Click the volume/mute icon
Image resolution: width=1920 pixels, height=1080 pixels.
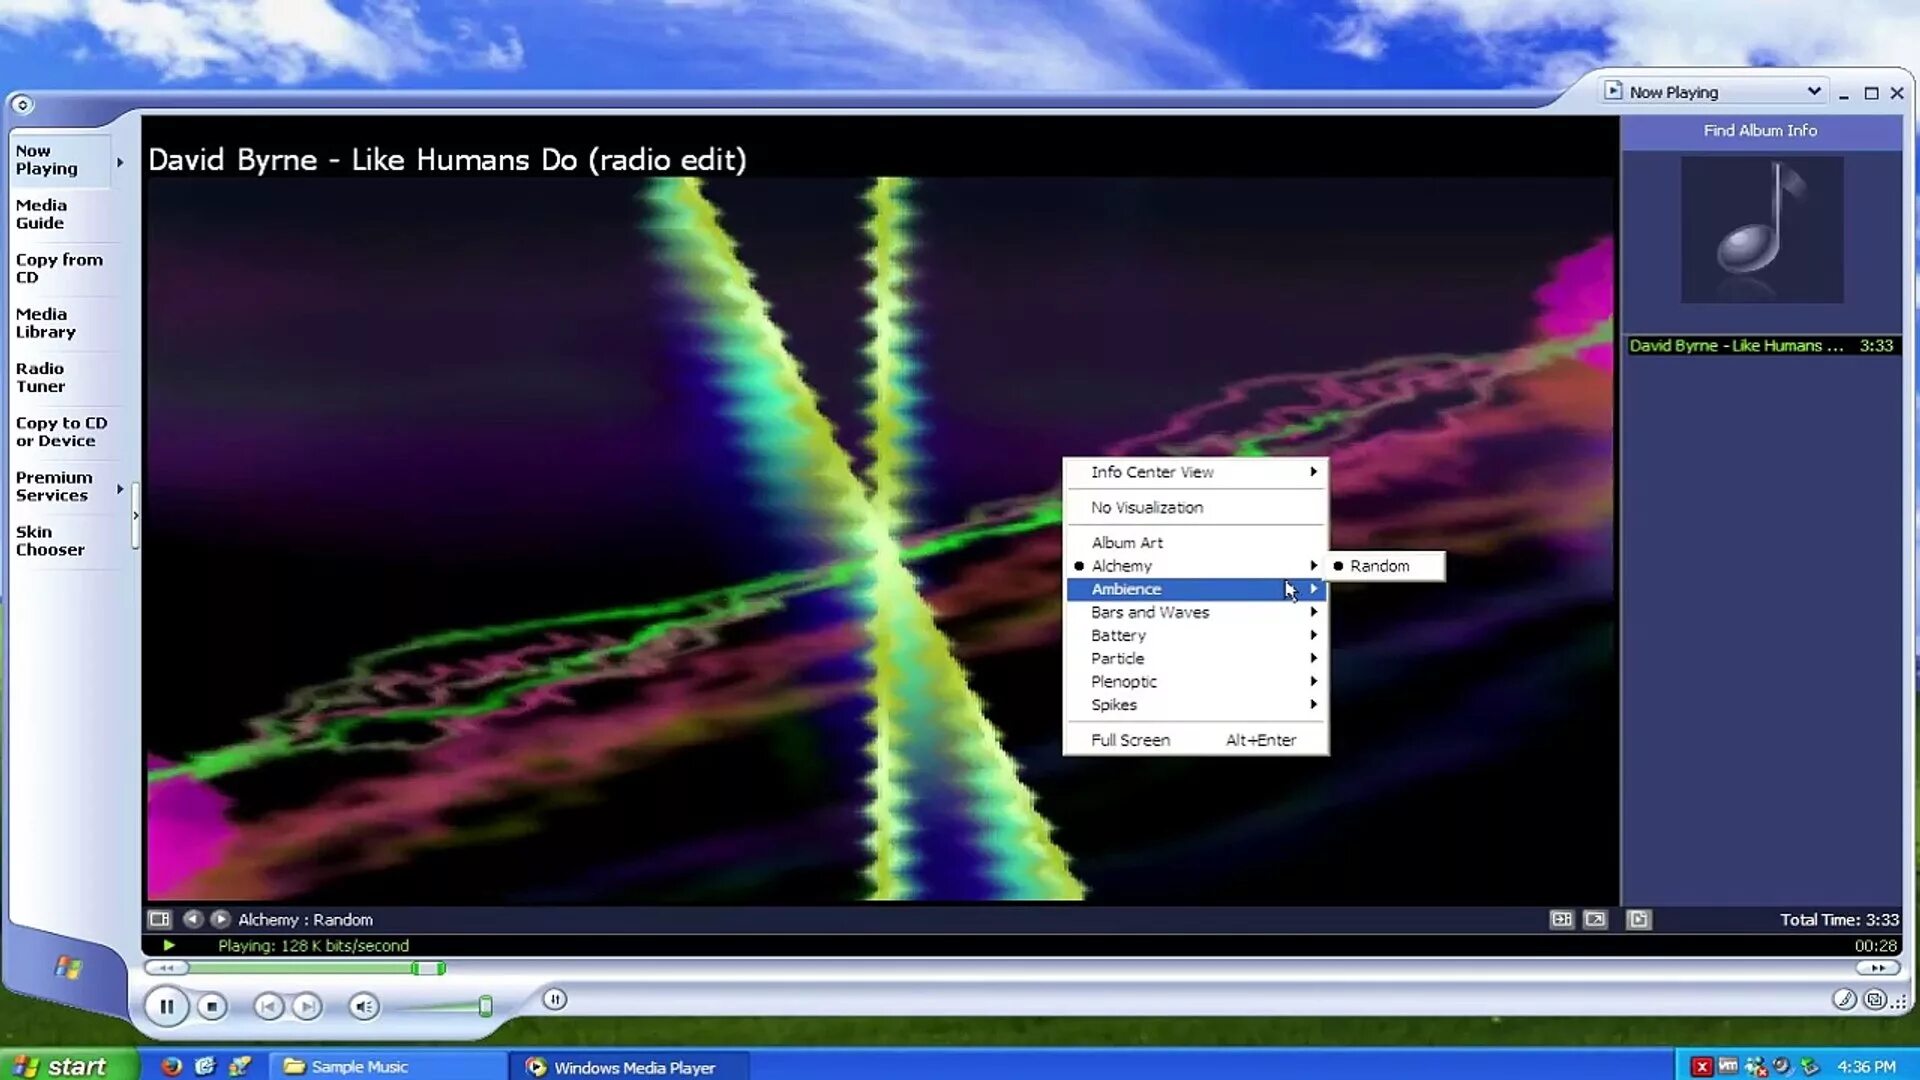367,1006
